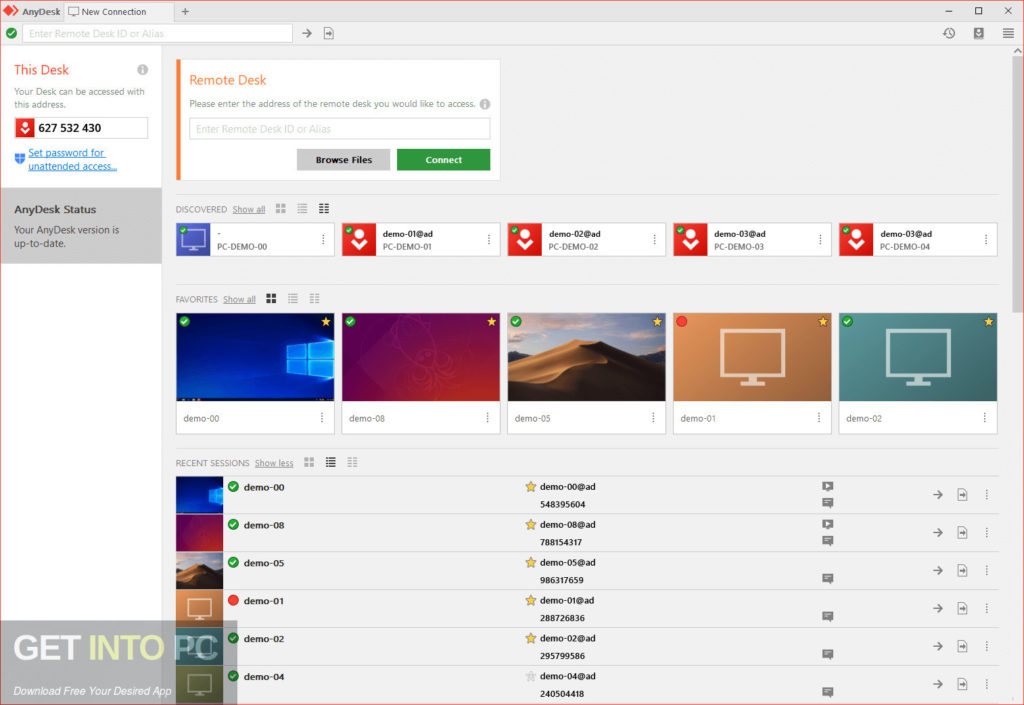Screen dimensions: 1024x705
Task: Open options menu for the demo-04 session row
Action: click(986, 684)
